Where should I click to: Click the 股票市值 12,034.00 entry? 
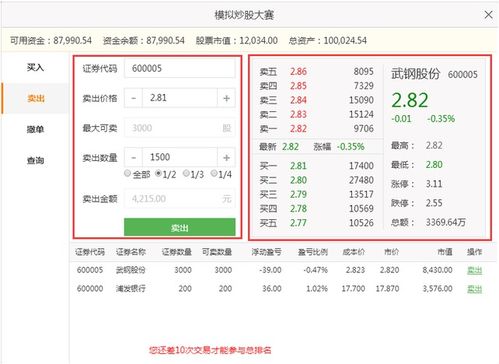[x=237, y=41]
